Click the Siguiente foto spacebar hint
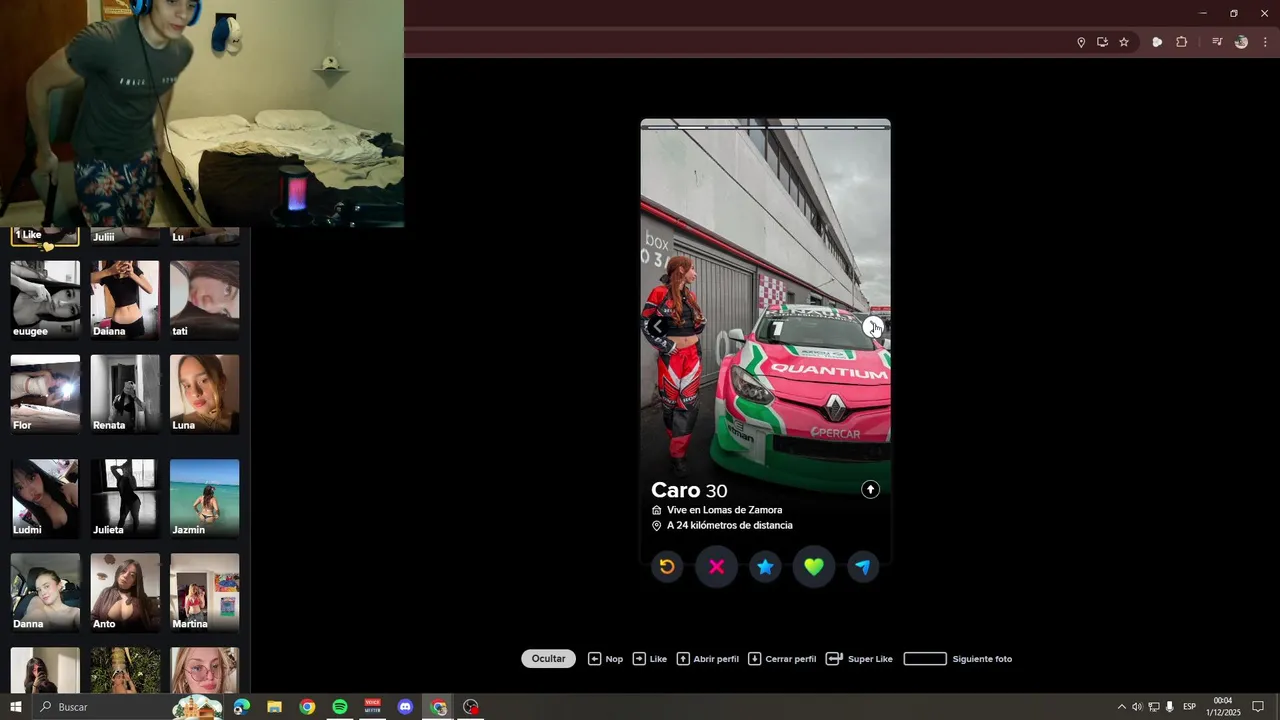 pos(957,659)
